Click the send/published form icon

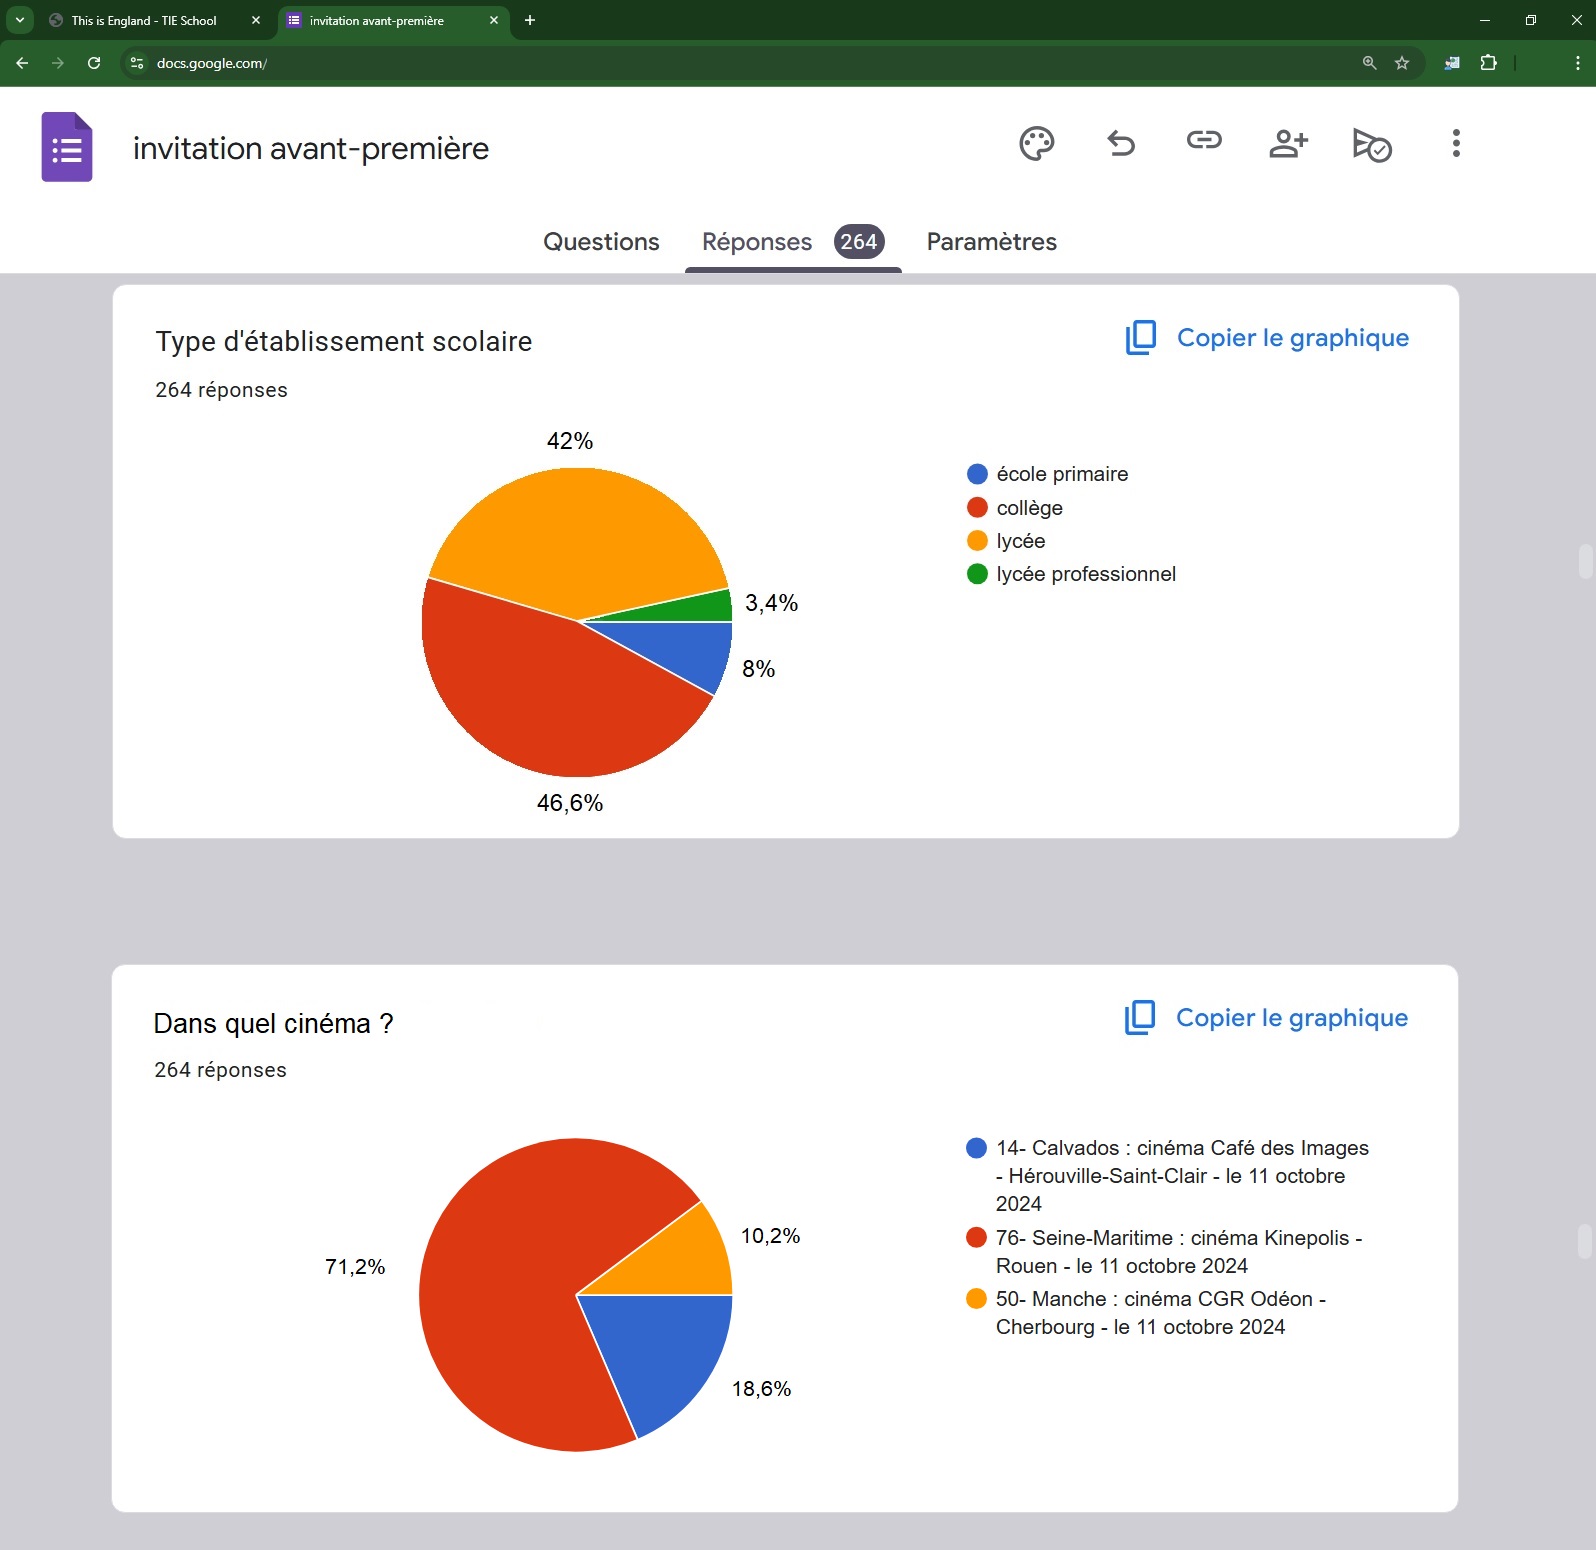(x=1371, y=145)
